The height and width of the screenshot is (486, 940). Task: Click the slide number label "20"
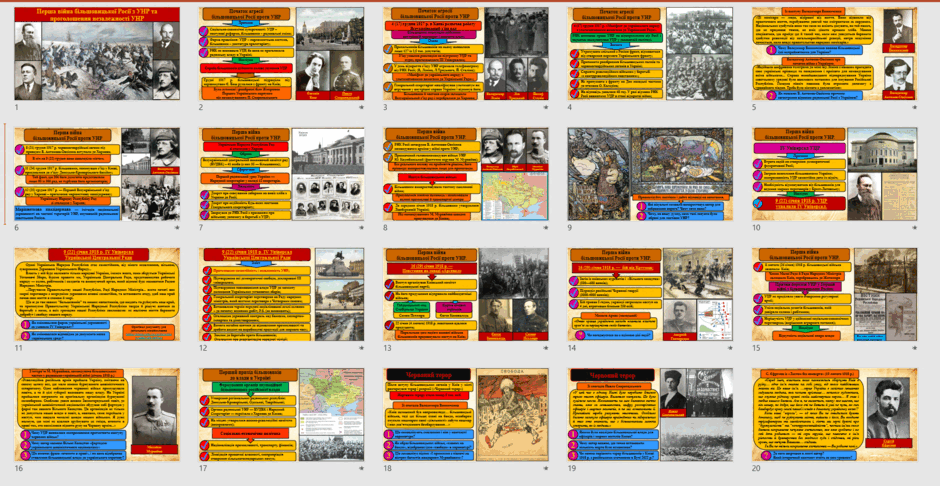pos(756,469)
